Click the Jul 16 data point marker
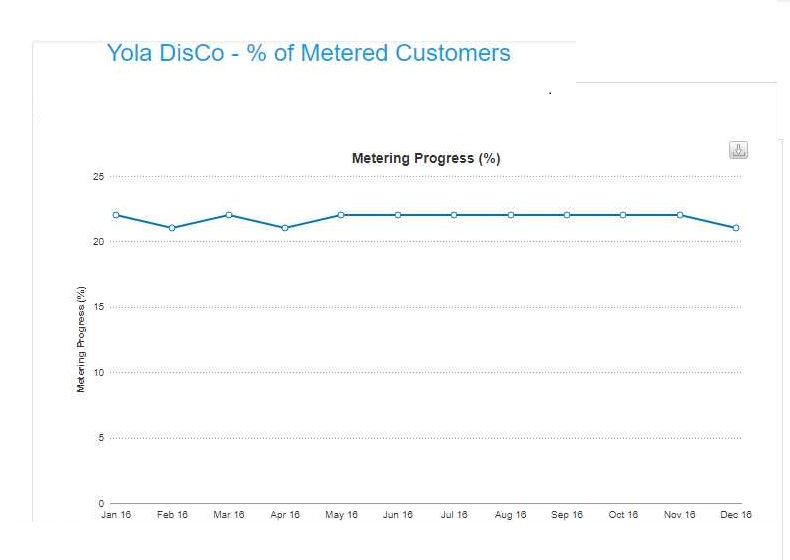 [x=454, y=215]
